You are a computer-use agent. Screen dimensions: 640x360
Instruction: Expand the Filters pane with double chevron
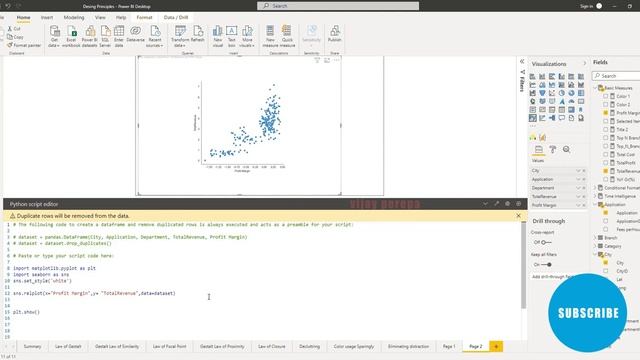point(522,62)
